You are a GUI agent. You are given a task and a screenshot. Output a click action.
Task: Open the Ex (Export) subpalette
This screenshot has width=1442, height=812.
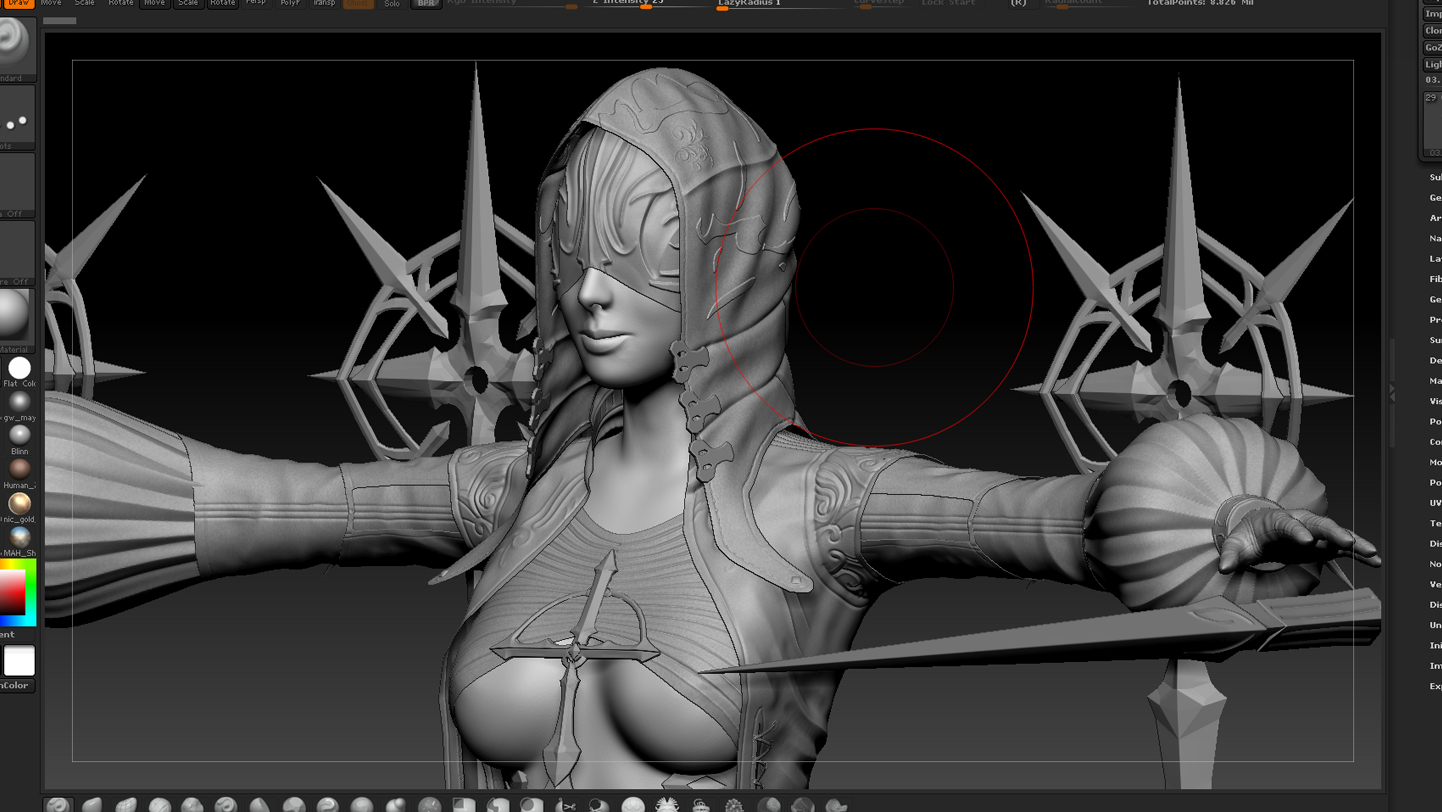click(1435, 686)
